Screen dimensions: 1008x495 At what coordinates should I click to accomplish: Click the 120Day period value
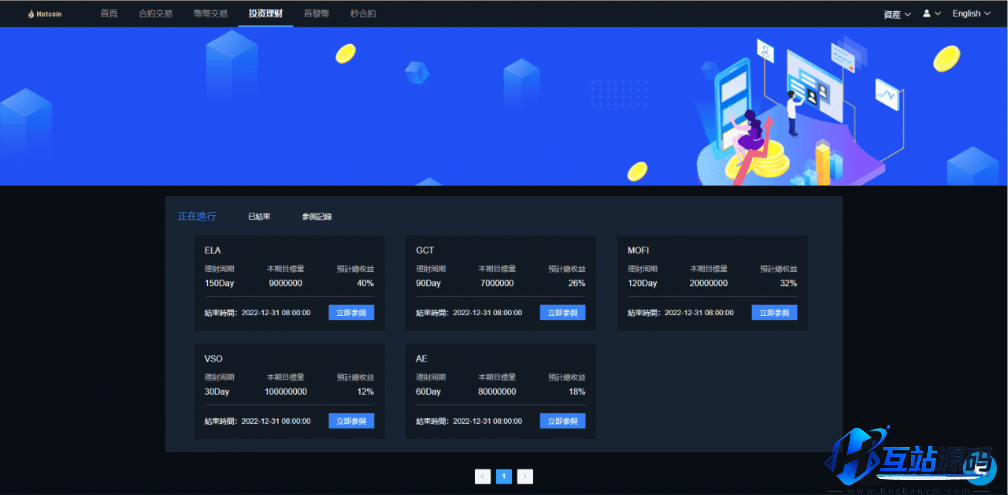tap(643, 283)
